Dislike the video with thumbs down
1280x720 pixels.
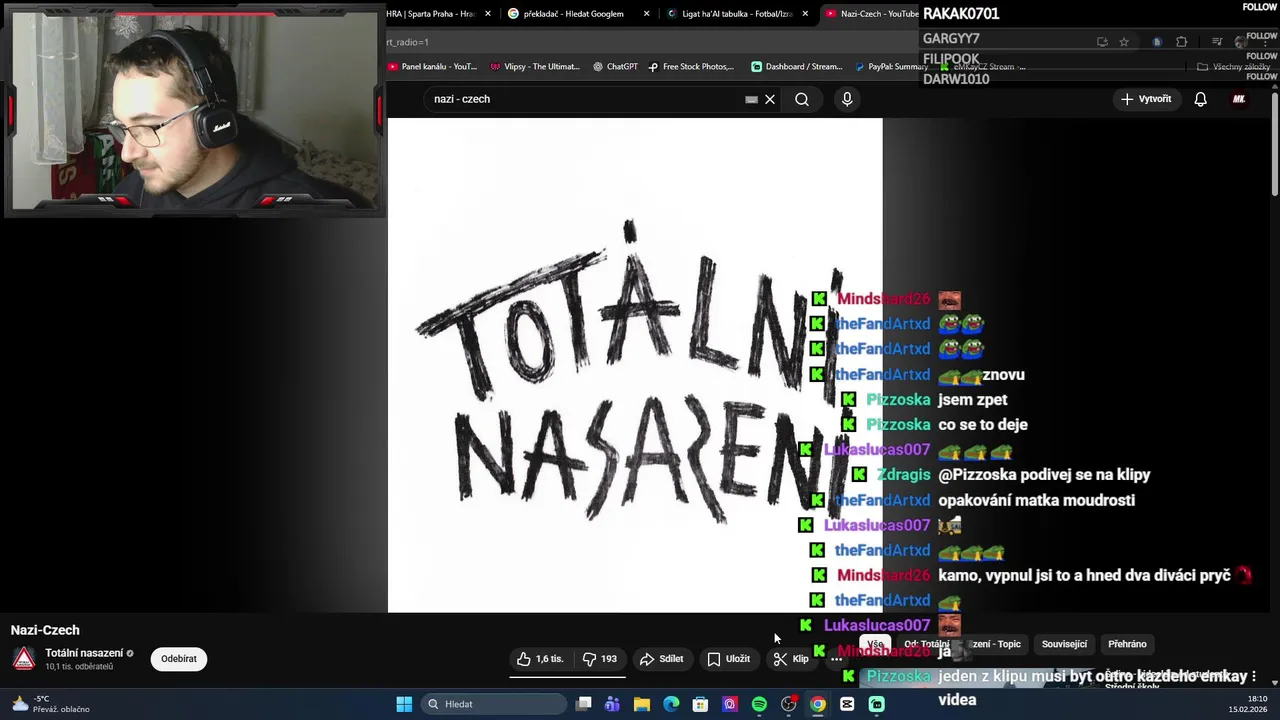600,659
